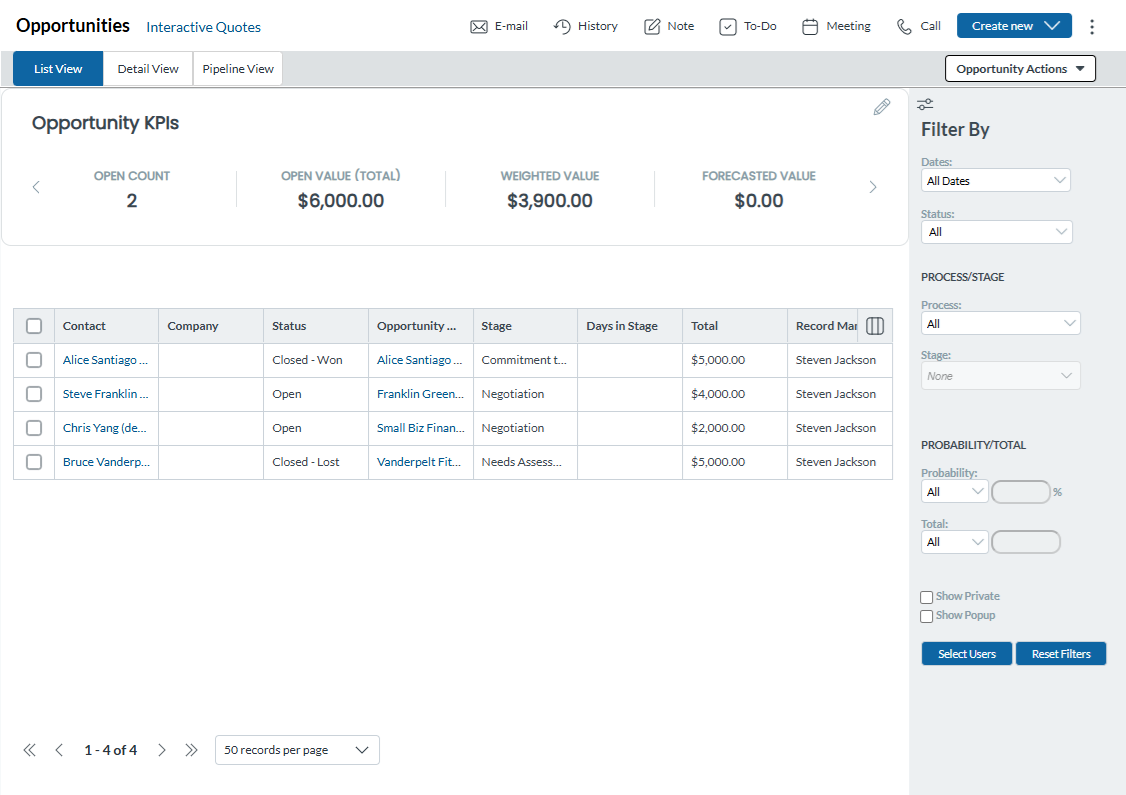The image size is (1126, 795).
Task: Open the Dates filter dropdown
Action: 995,180
